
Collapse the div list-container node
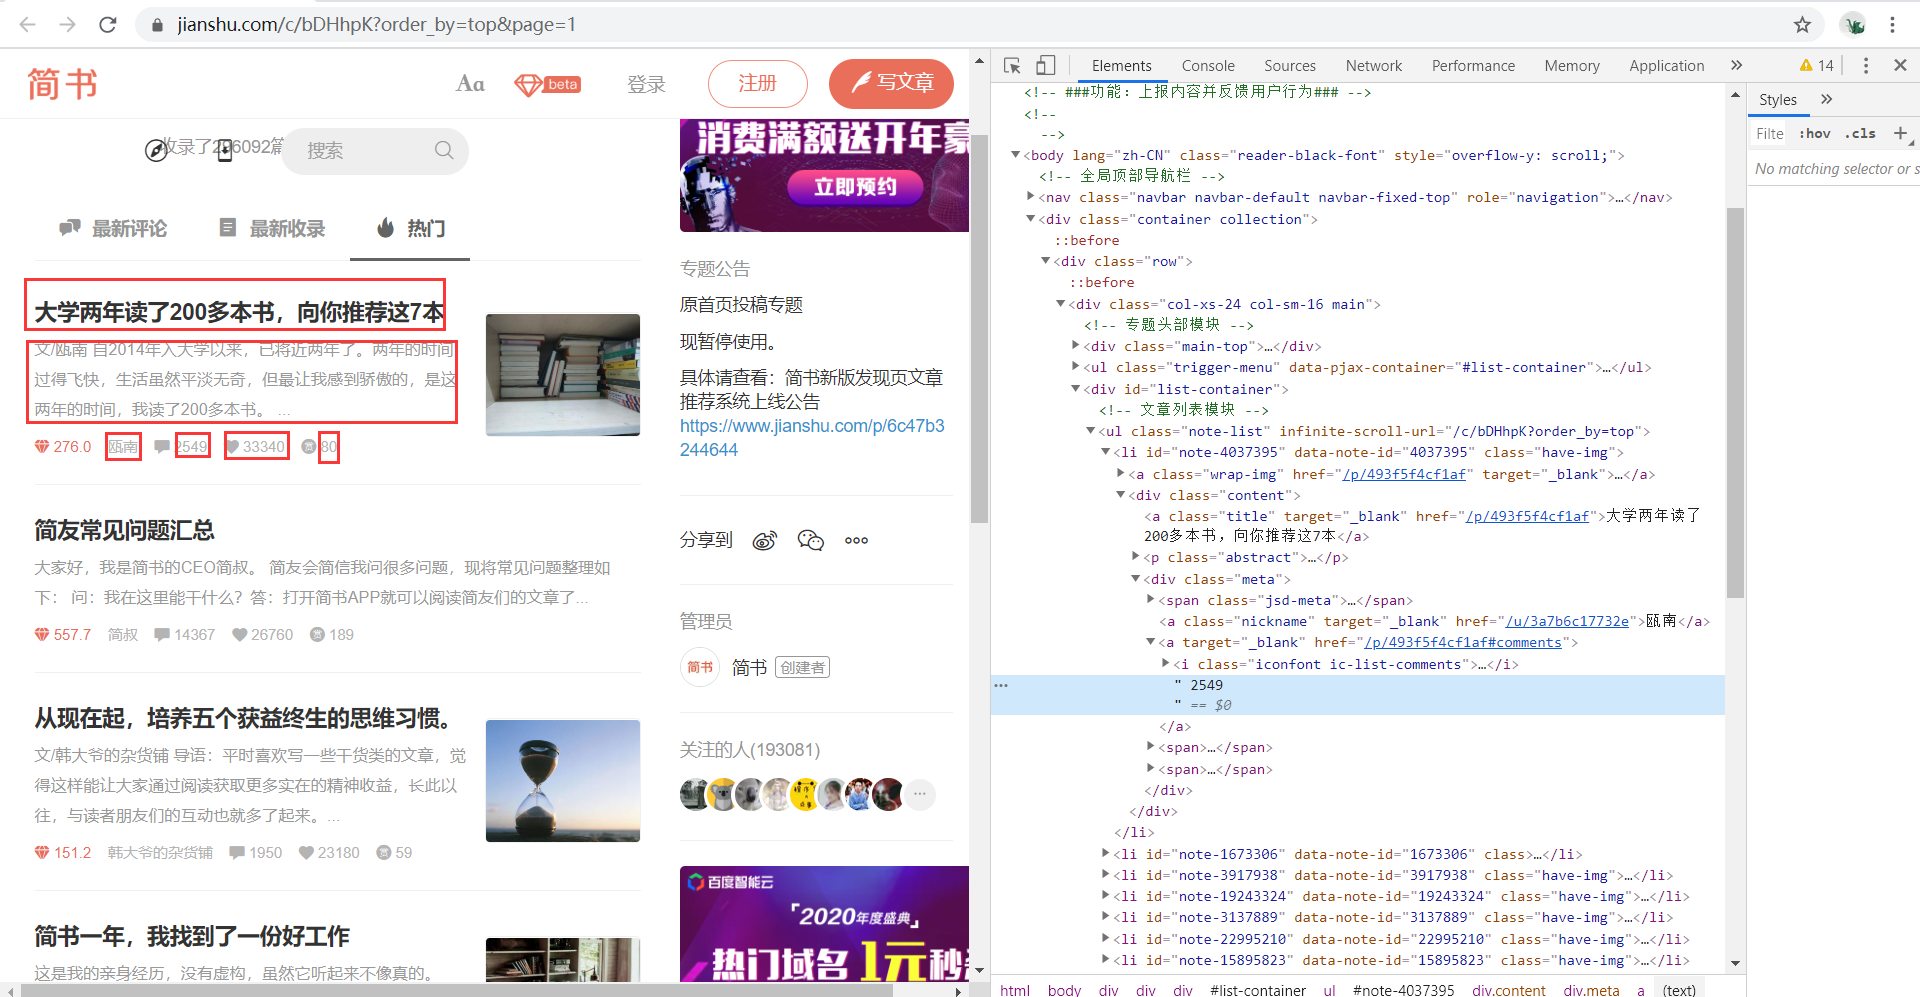pyautogui.click(x=1075, y=389)
